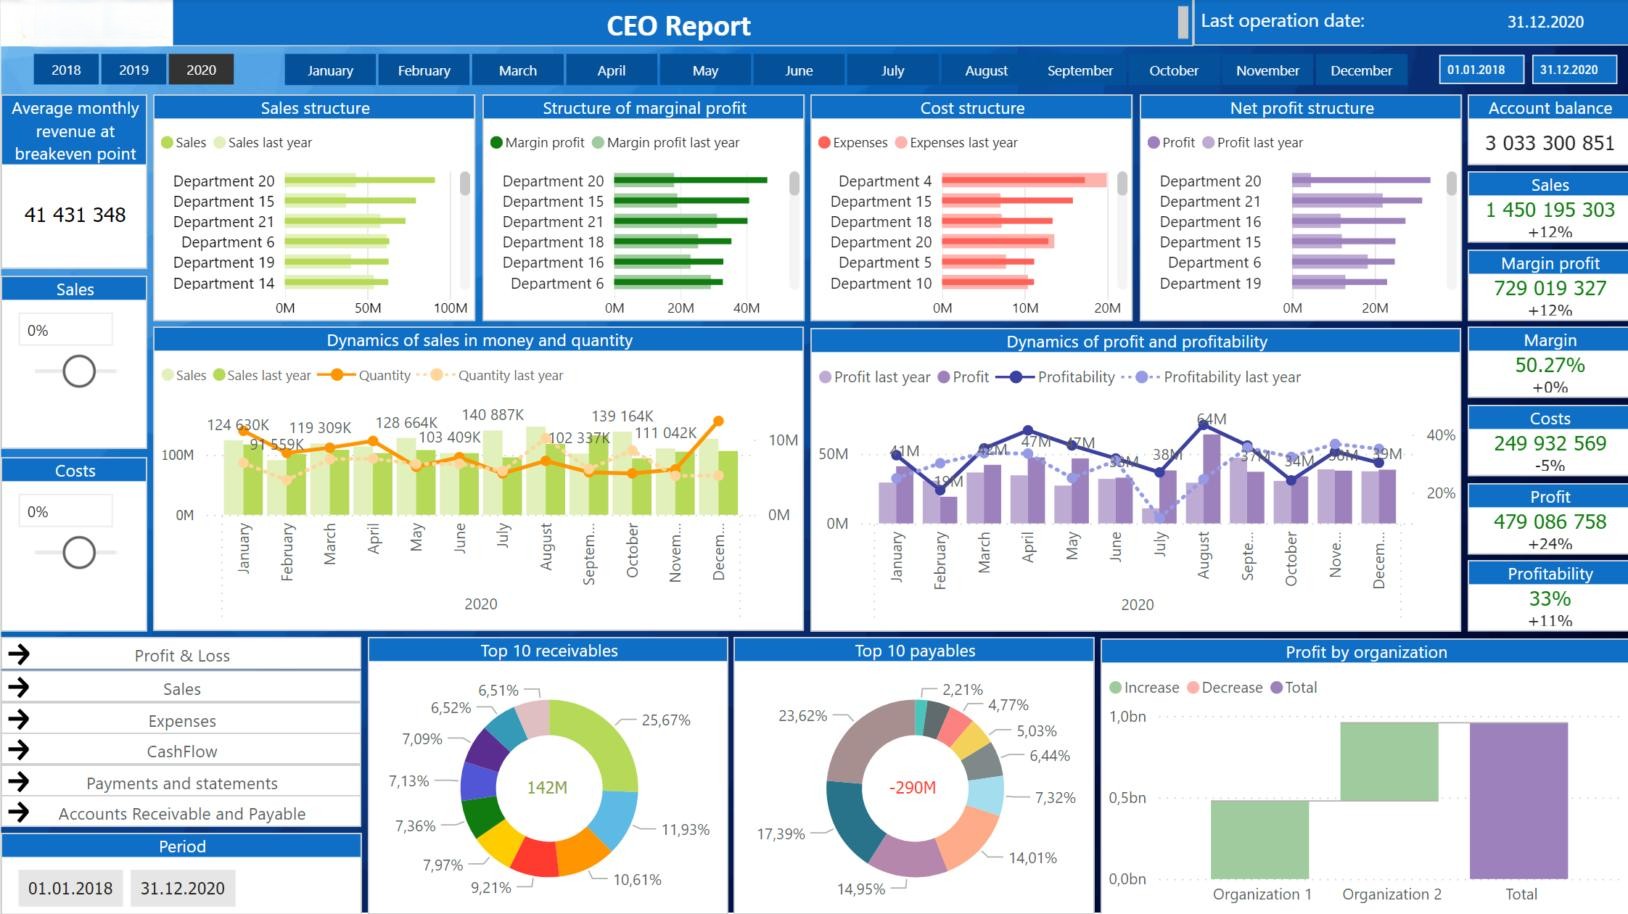Click arrow for Accounts Receivable and Payable
1628x914 pixels.
[18, 812]
